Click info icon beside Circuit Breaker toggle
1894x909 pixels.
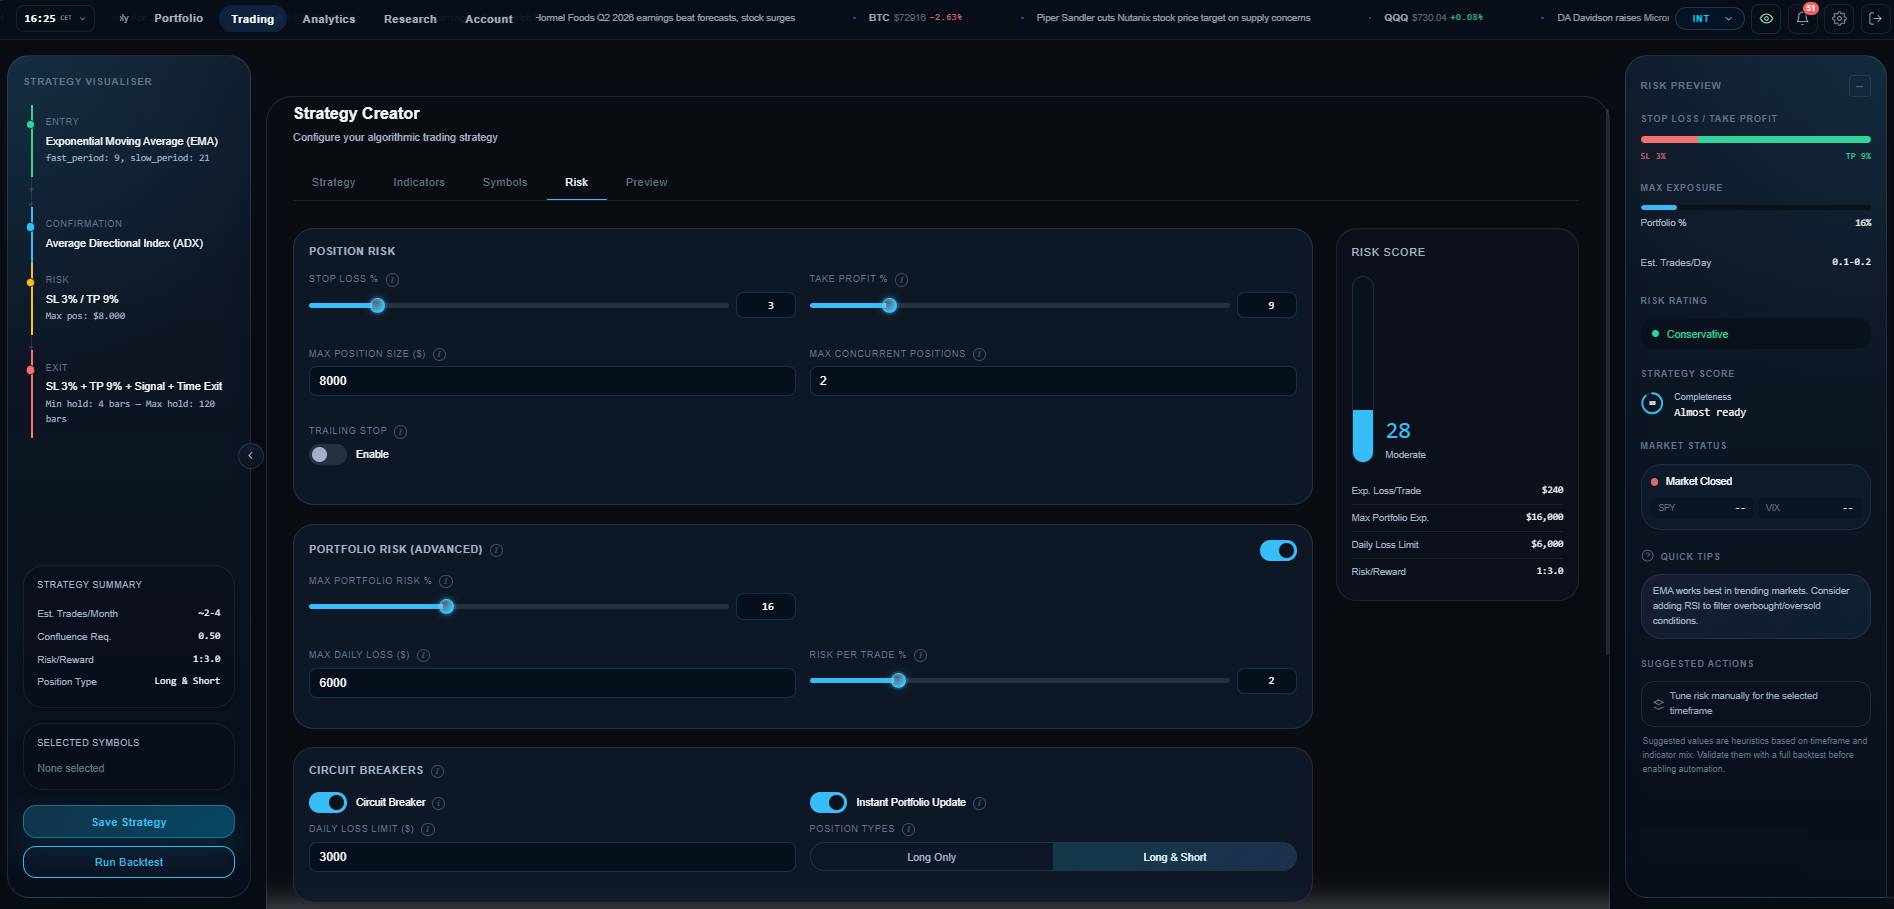[x=438, y=803]
